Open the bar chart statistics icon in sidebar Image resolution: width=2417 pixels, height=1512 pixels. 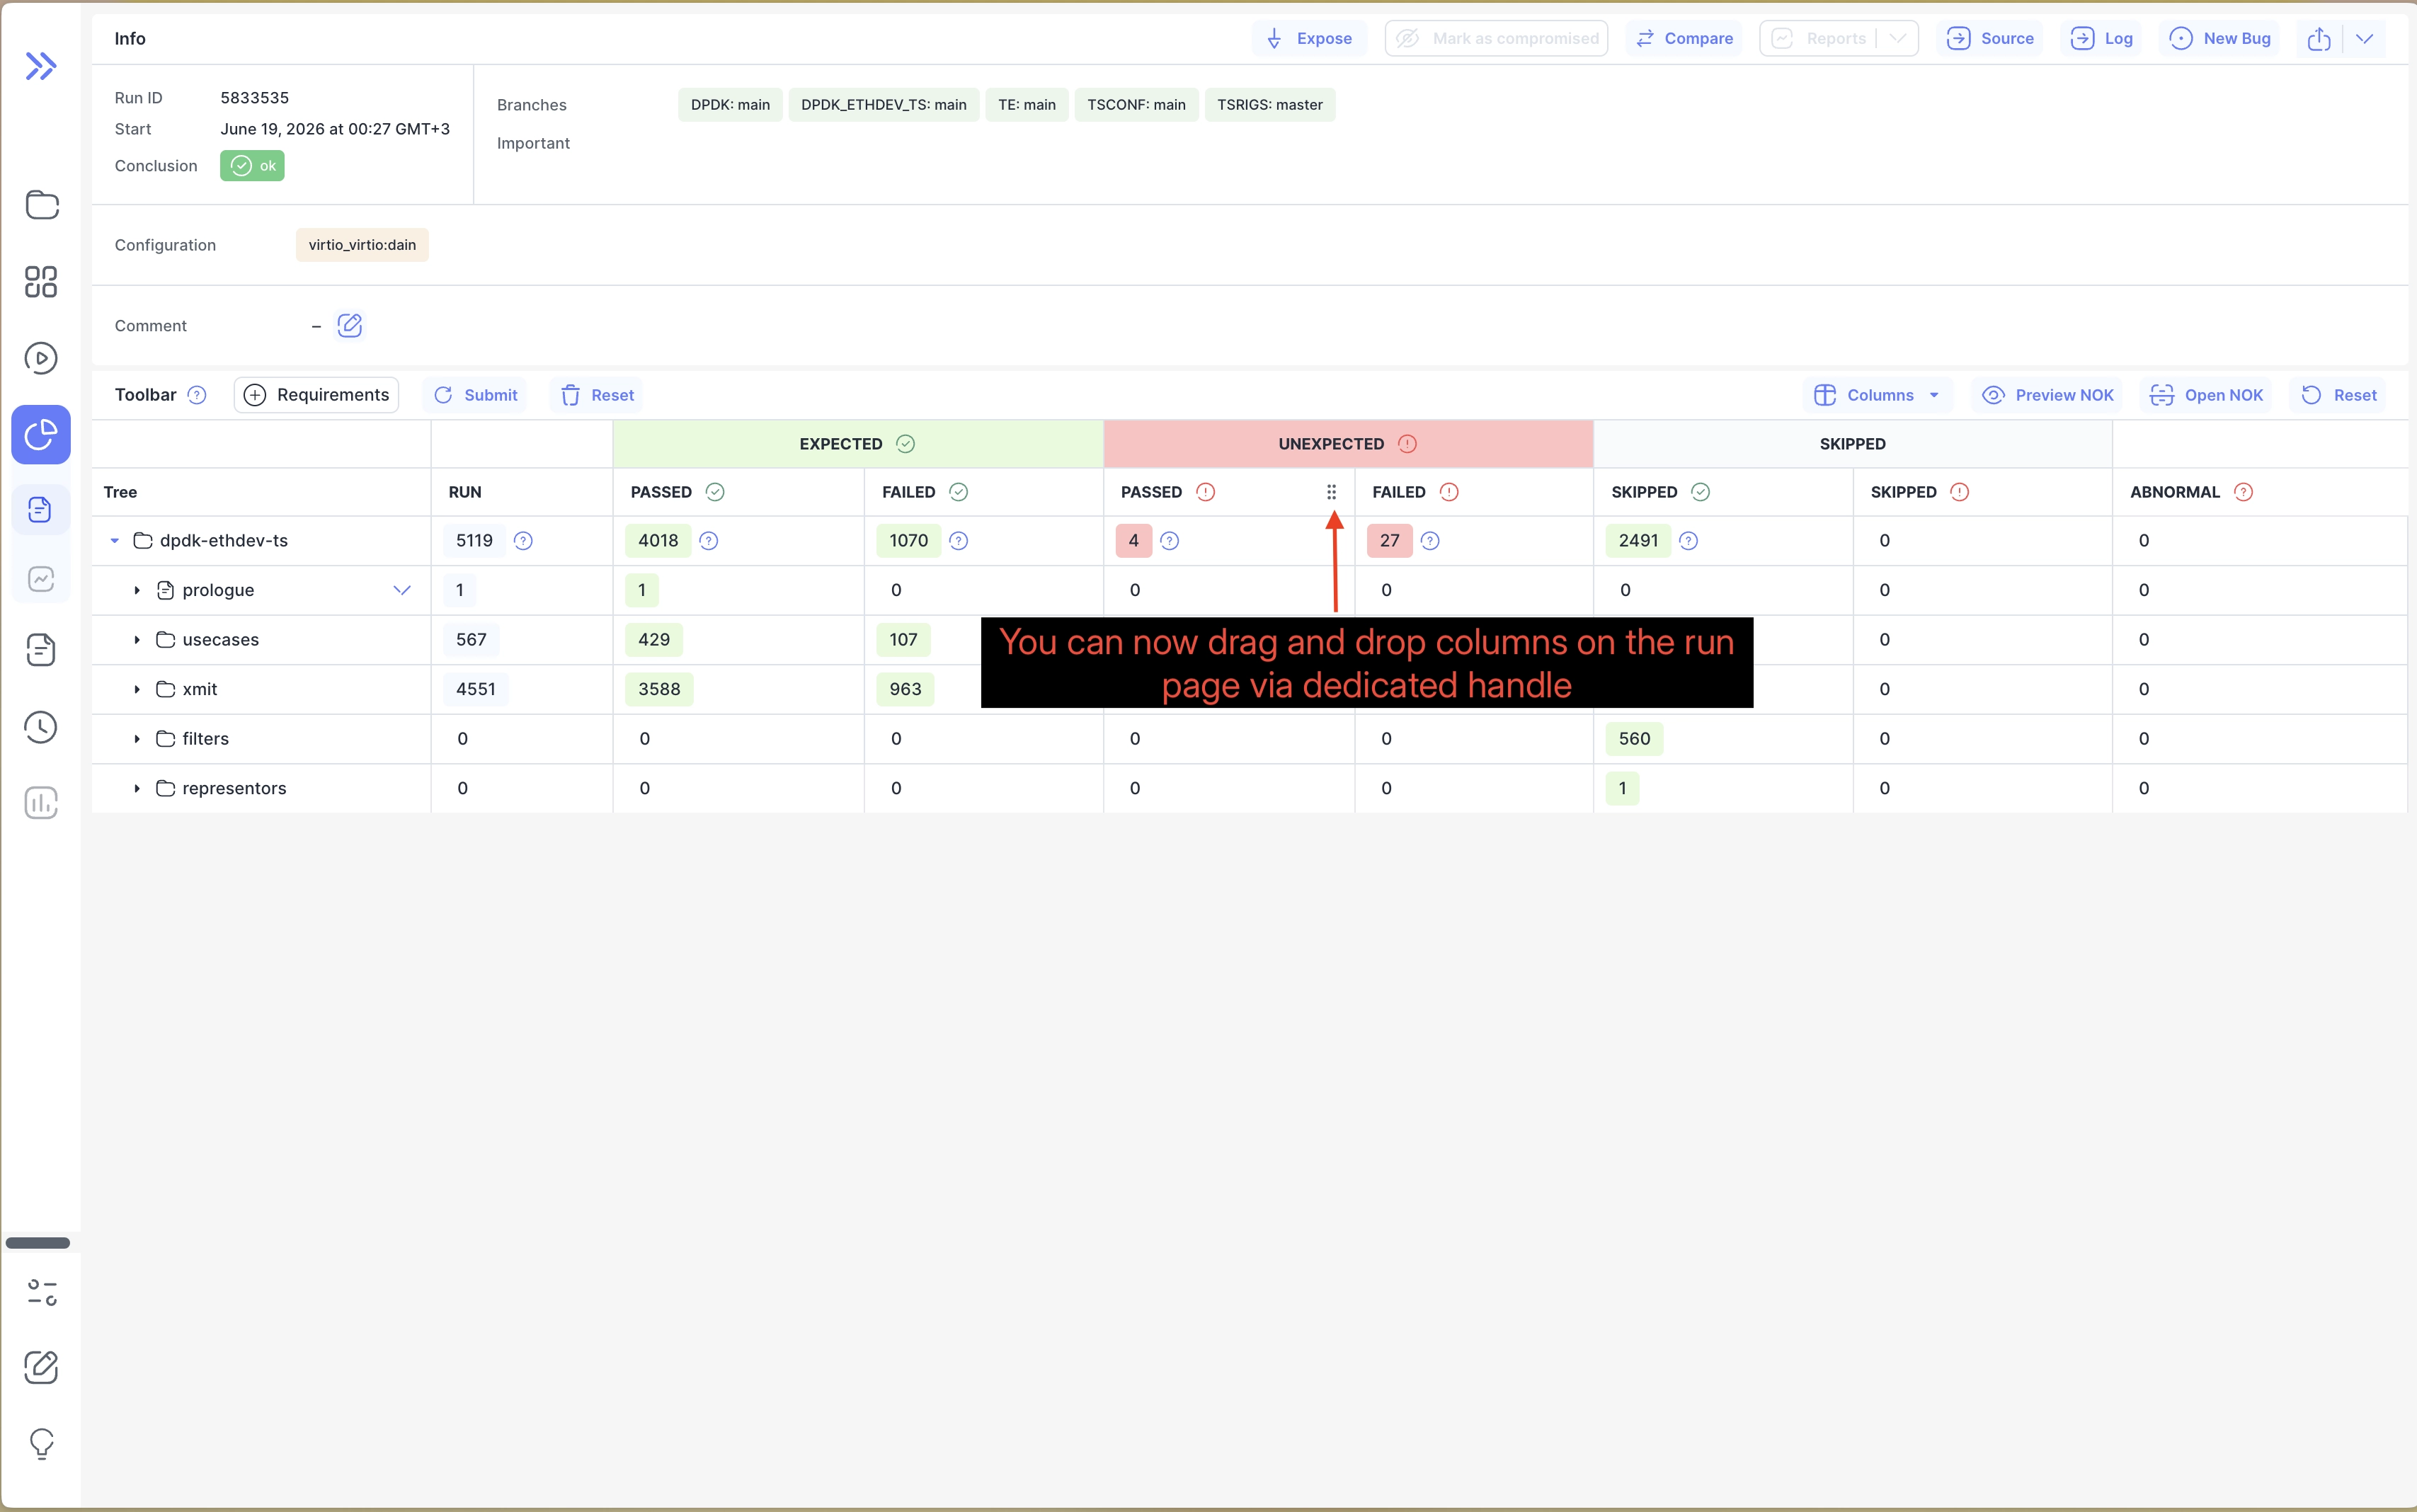(x=41, y=802)
